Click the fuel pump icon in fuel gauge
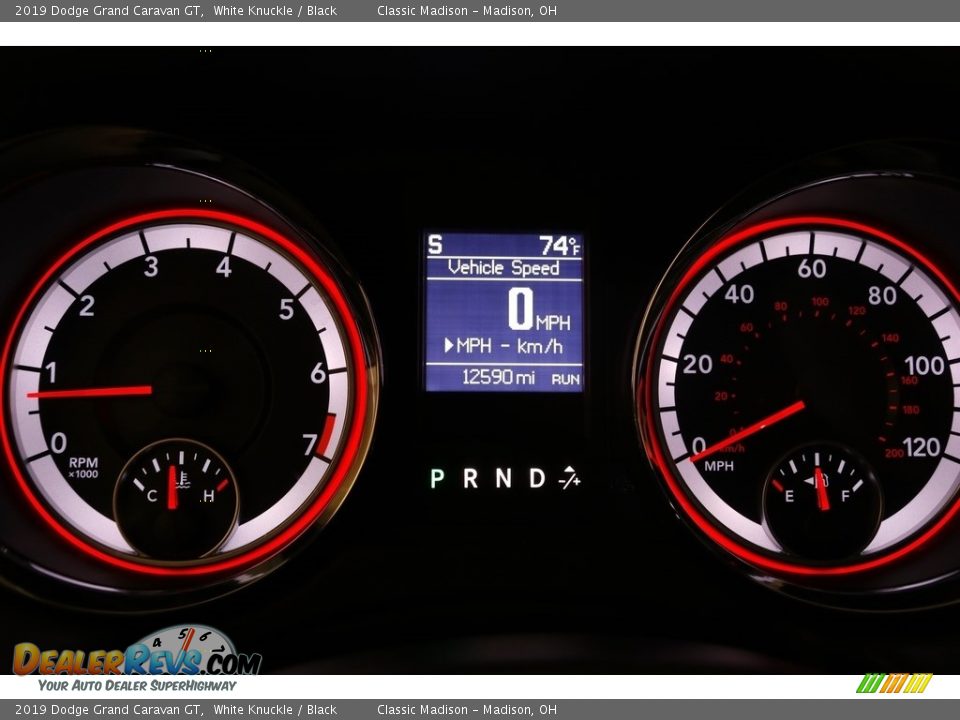The width and height of the screenshot is (960, 720). click(823, 479)
